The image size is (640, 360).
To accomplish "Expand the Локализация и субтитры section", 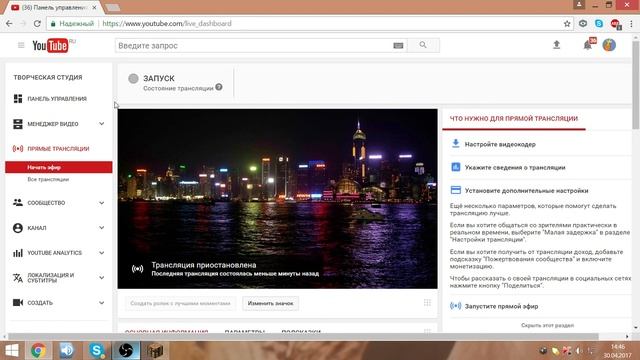I will [x=101, y=278].
